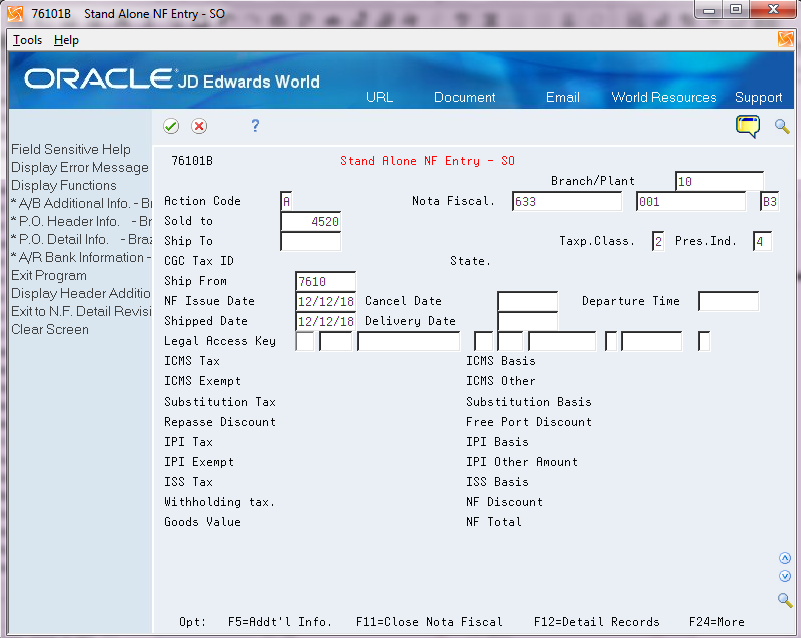Click the Sold to field
This screenshot has height=638, width=801.
311,221
